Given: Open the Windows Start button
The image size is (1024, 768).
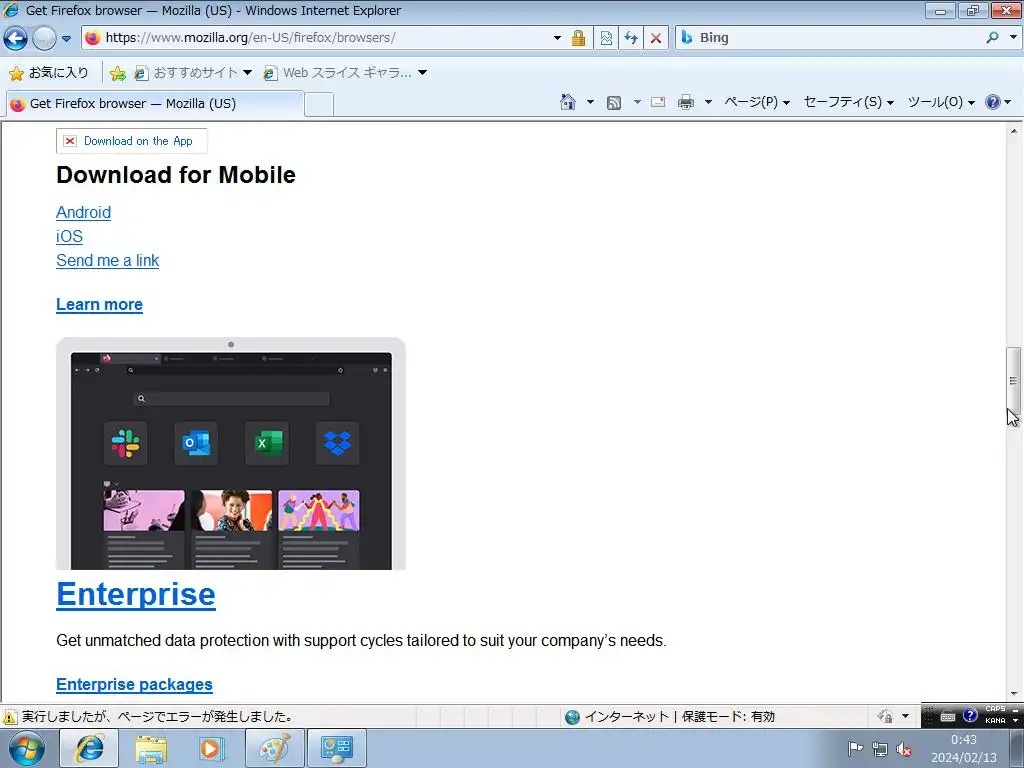Looking at the screenshot, I should [x=27, y=748].
